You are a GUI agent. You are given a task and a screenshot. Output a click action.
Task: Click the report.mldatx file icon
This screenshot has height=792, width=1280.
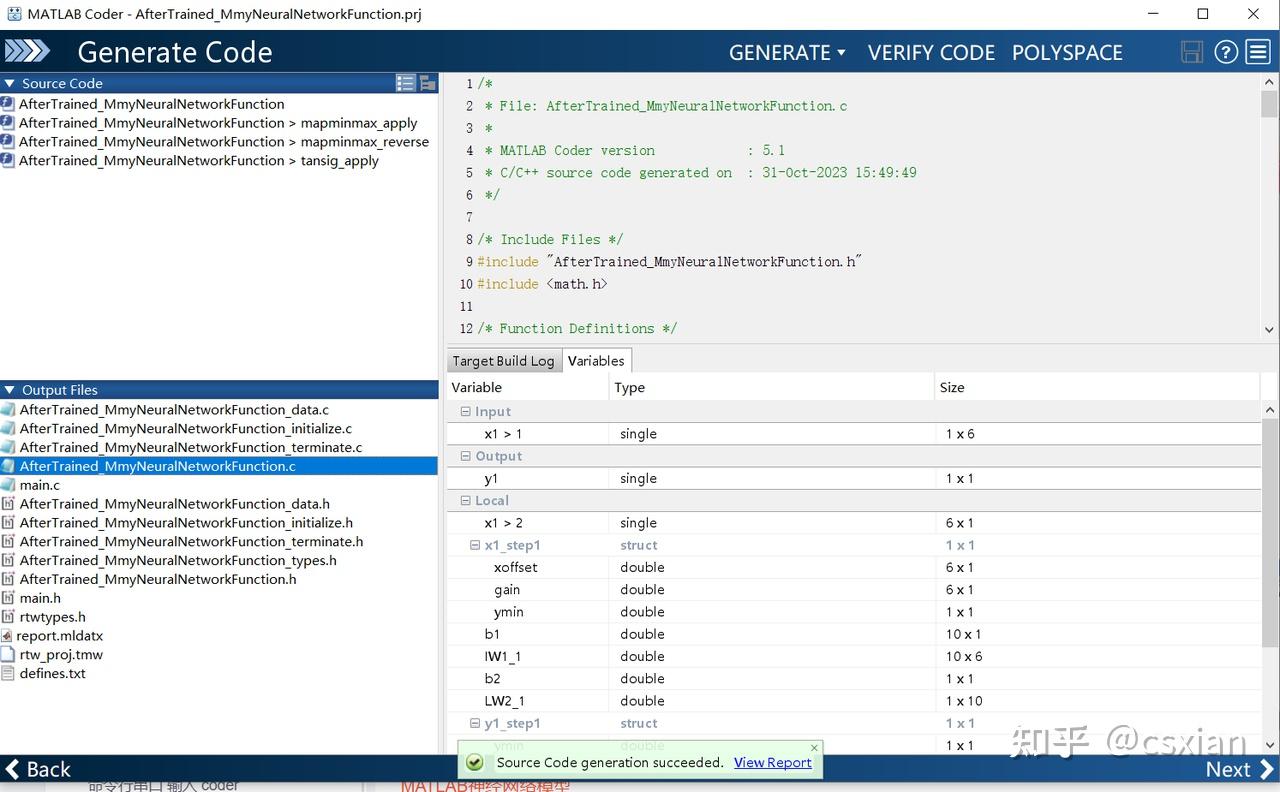click(x=8, y=636)
